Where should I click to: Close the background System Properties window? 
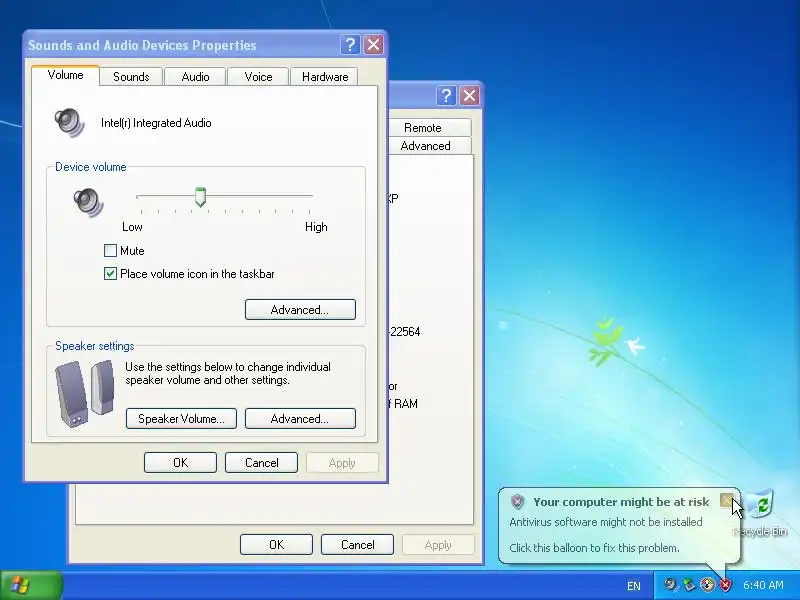469,95
